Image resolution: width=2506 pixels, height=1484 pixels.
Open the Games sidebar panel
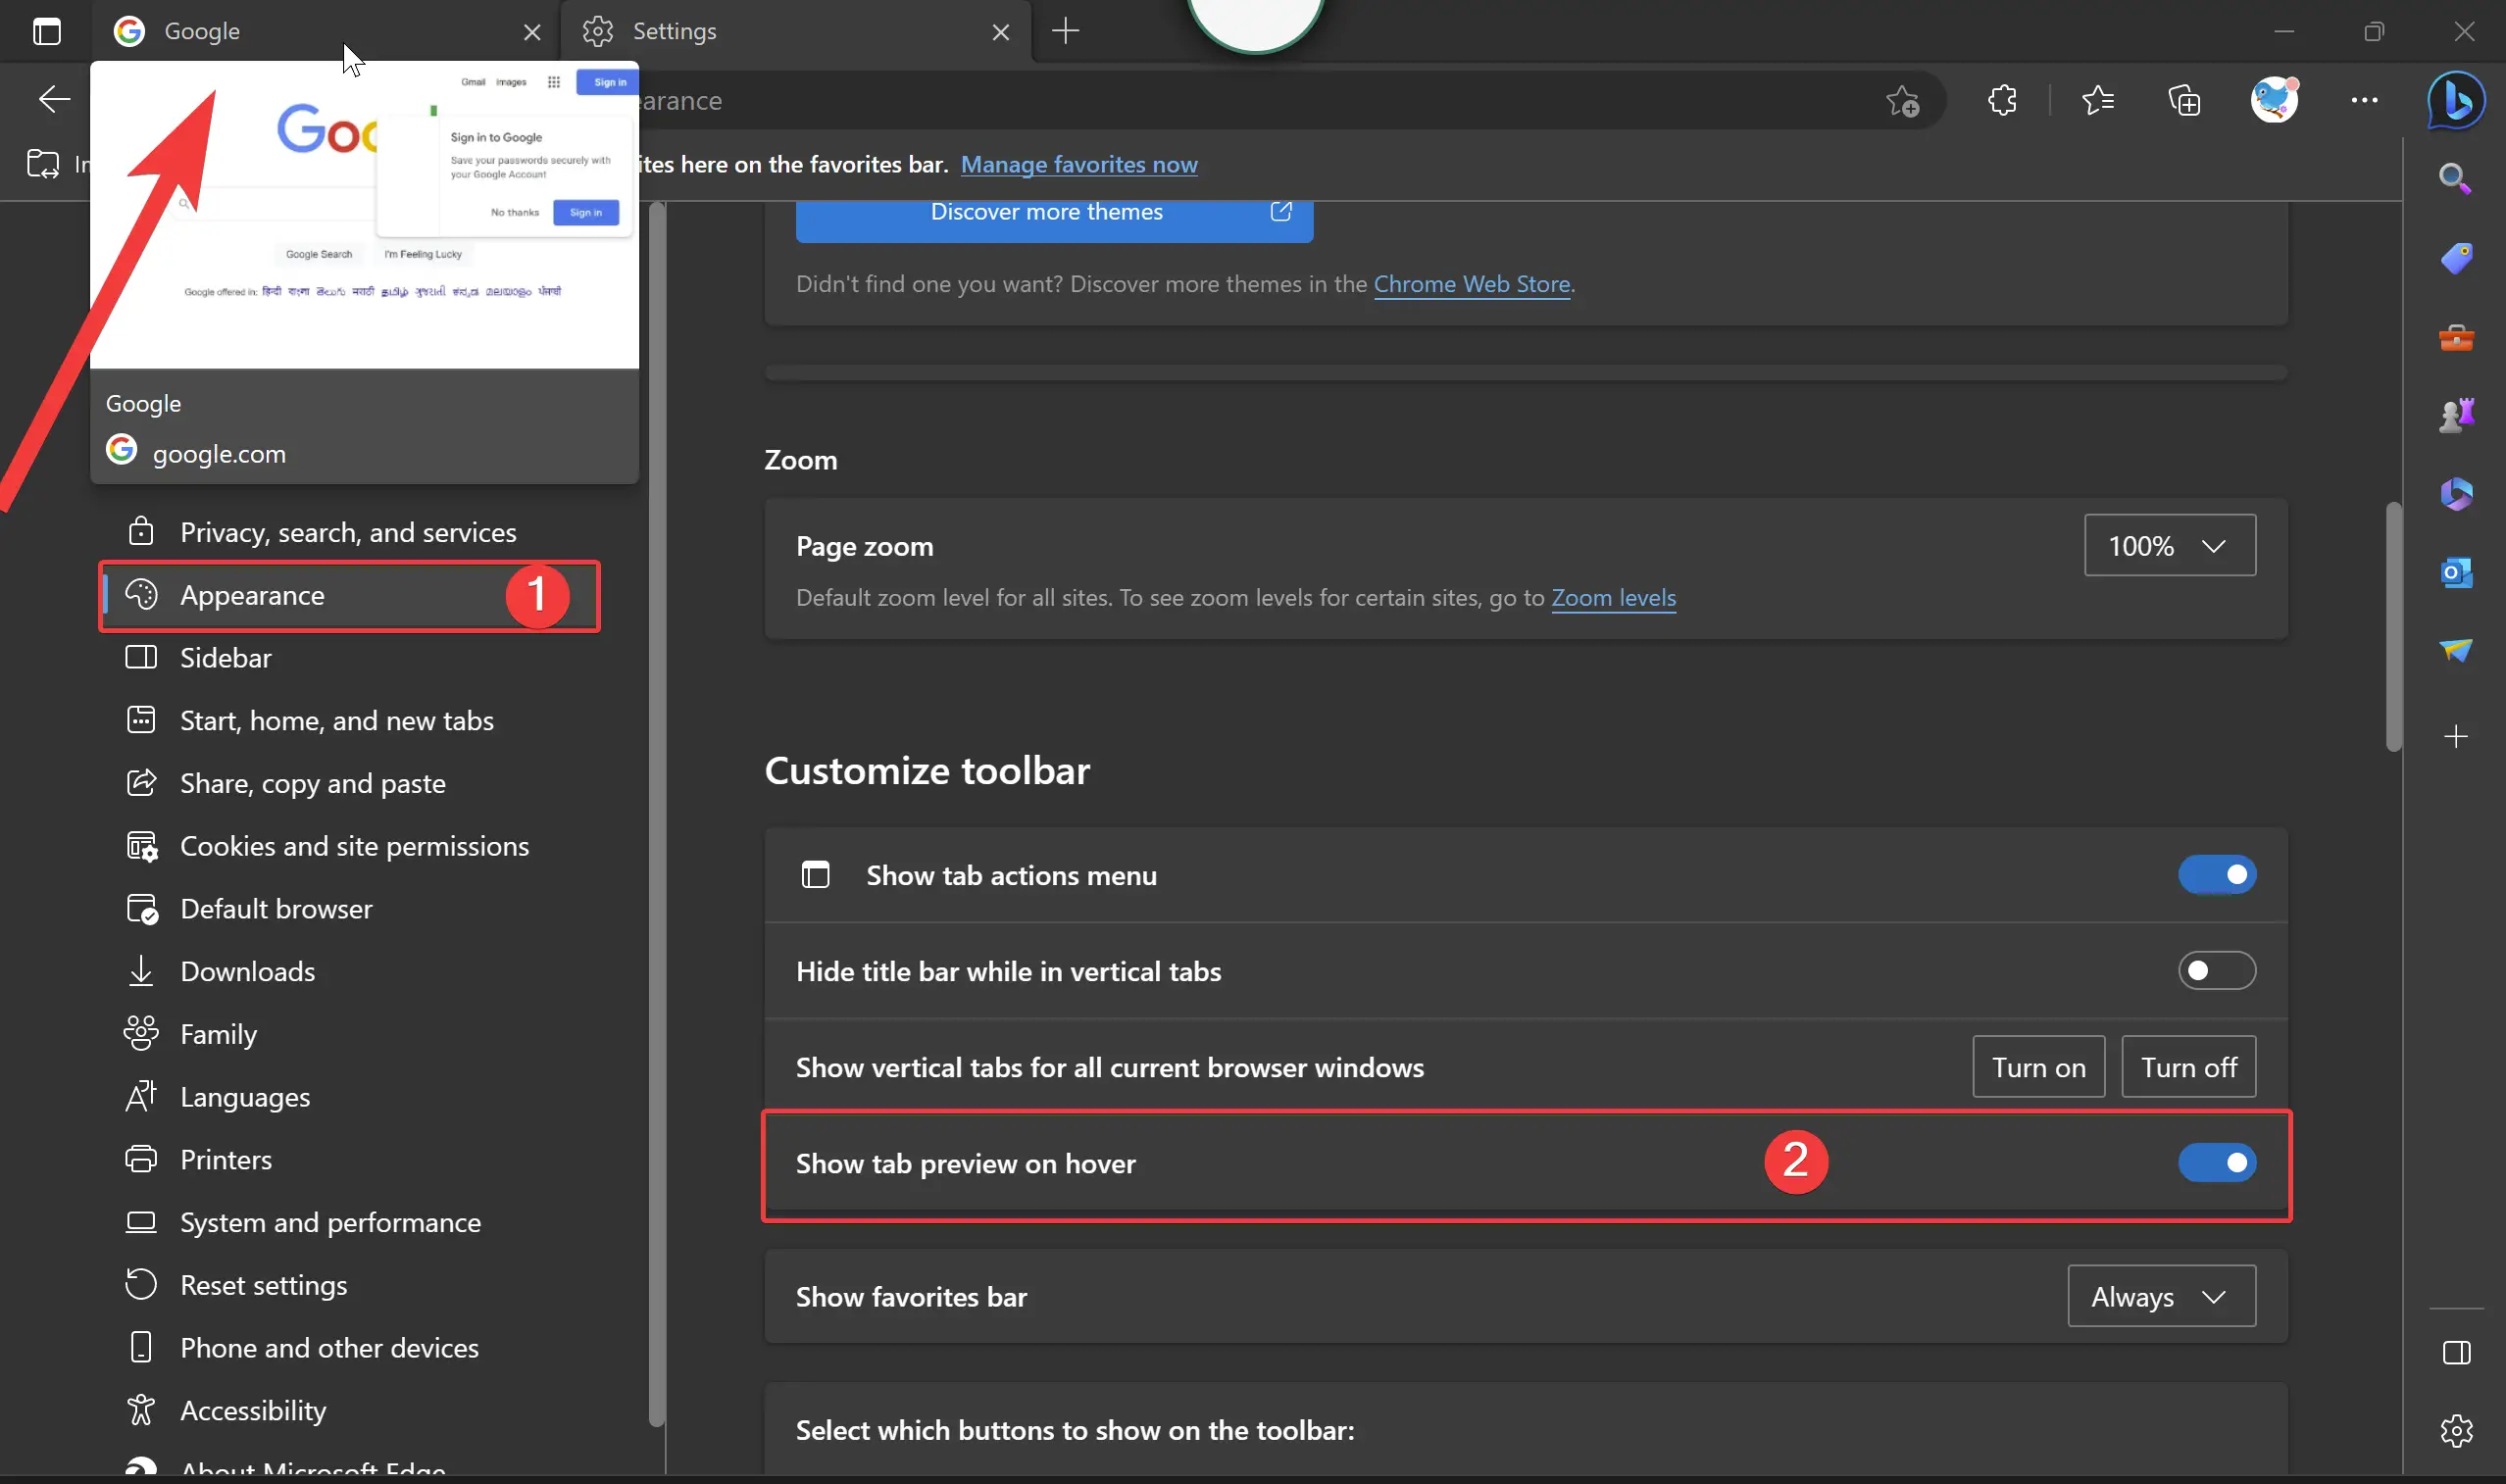tap(2457, 415)
